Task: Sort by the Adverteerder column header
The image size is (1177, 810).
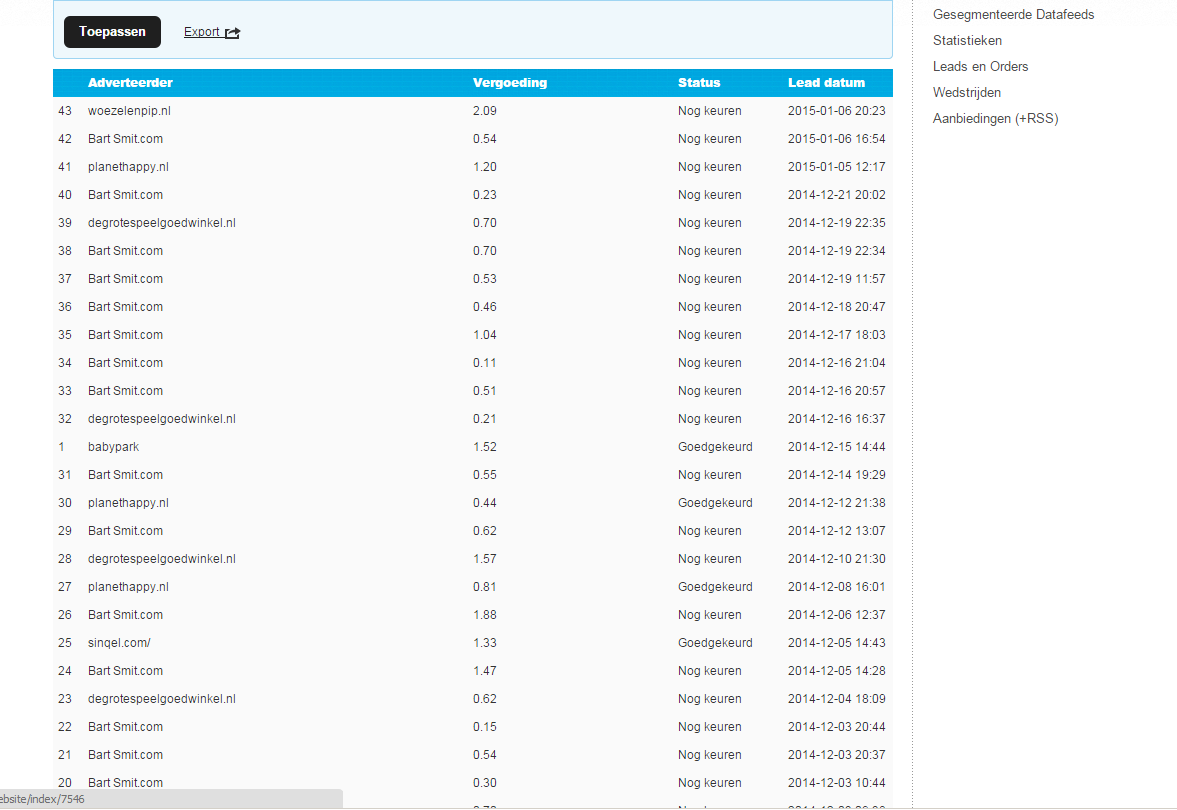Action: 130,83
